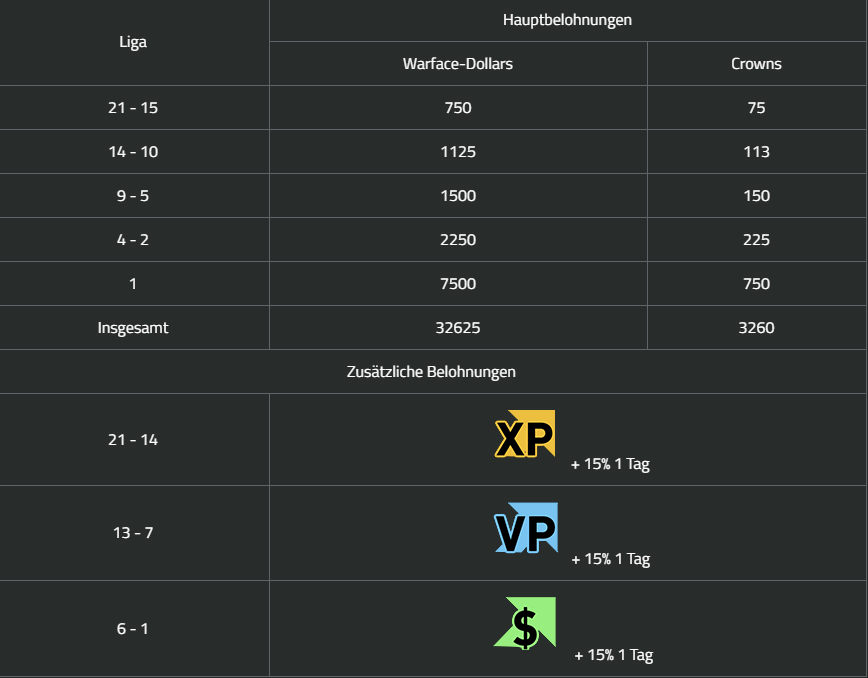Select the Zusätzliche Belohnungen section header
The width and height of the screenshot is (868, 678).
pyautogui.click(x=431, y=371)
